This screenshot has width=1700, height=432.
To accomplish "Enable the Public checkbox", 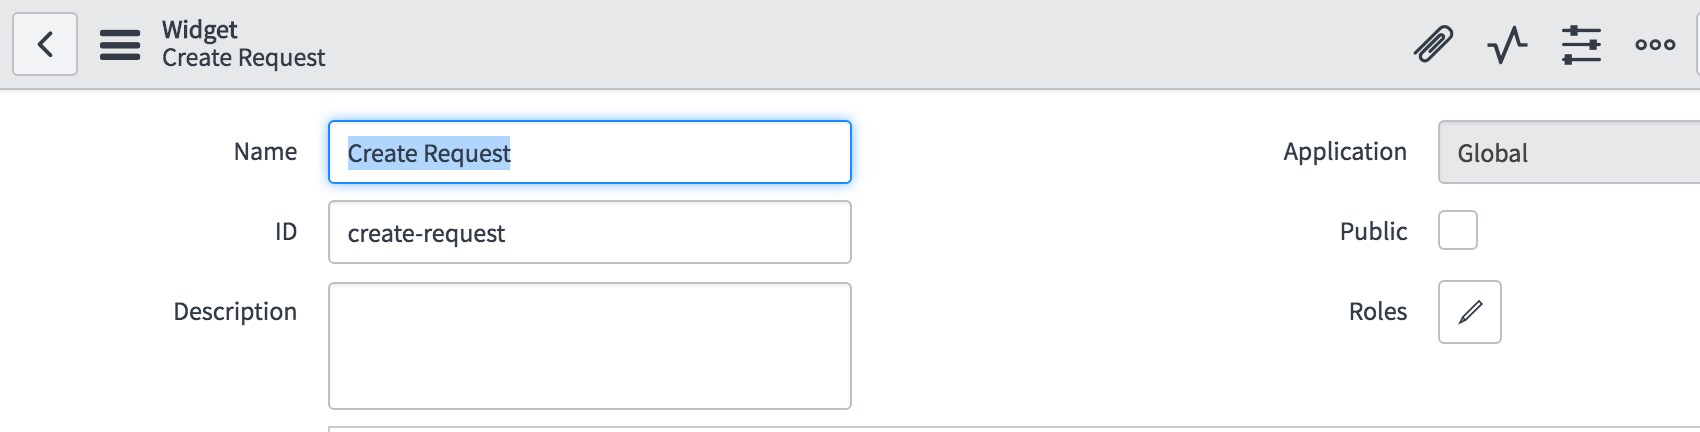I will [1457, 230].
